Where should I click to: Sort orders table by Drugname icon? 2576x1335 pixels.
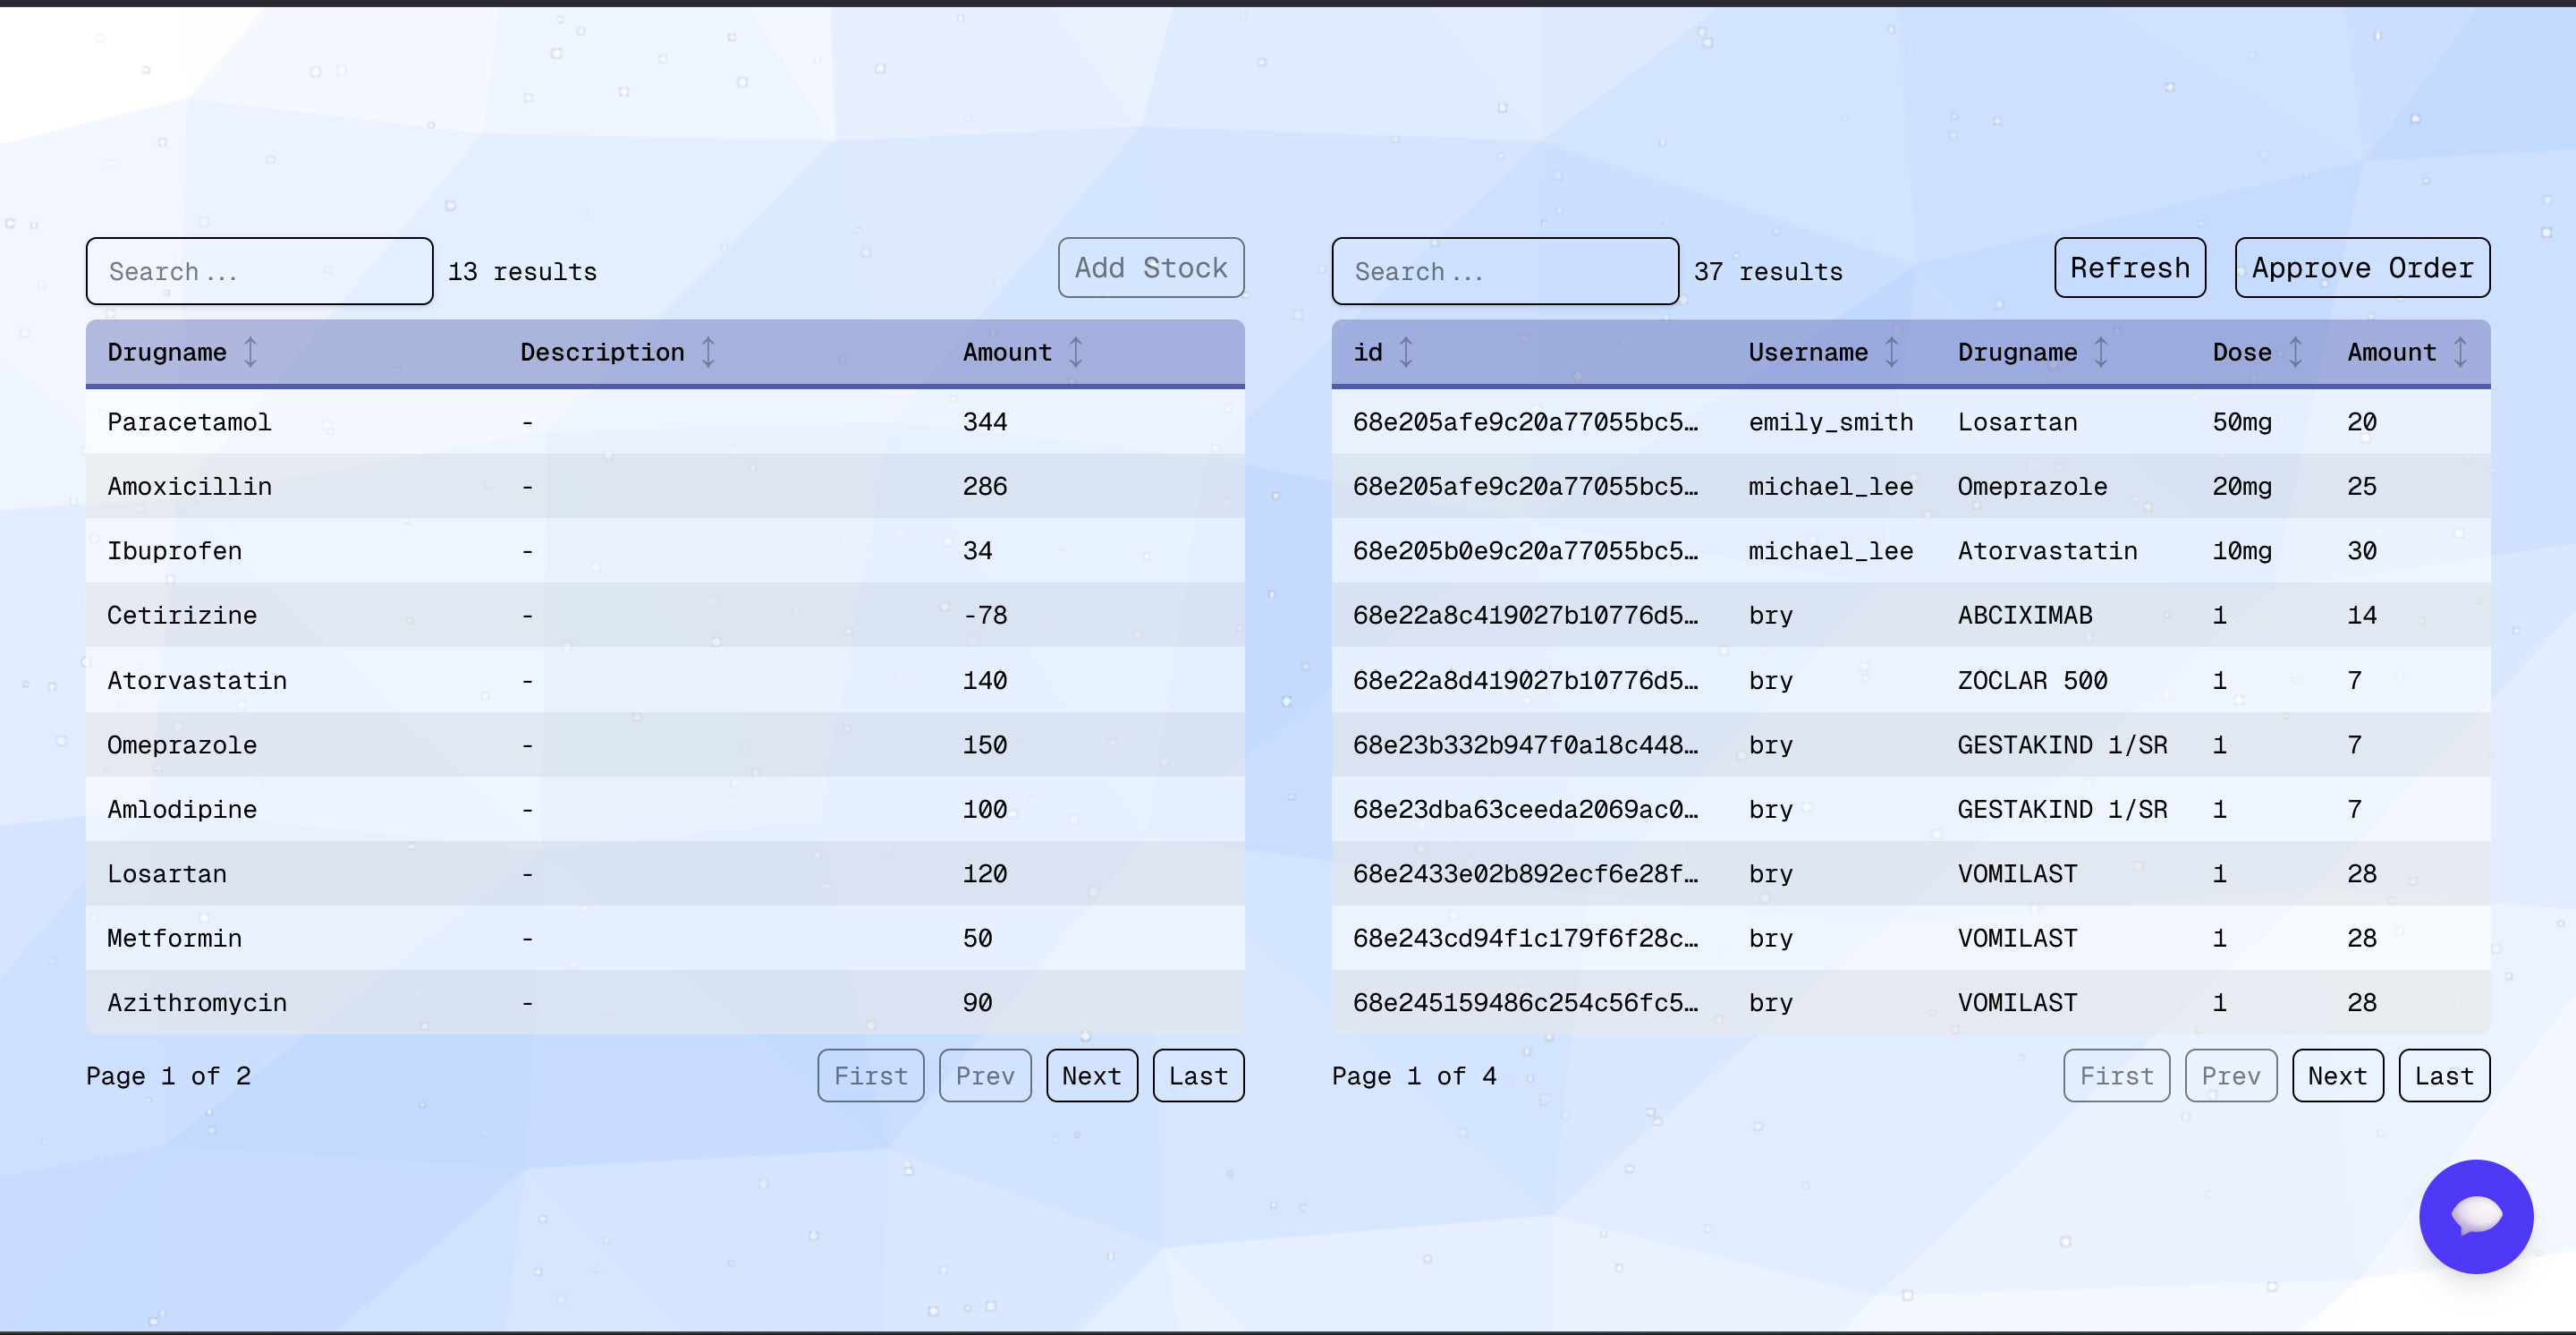pos(2101,352)
